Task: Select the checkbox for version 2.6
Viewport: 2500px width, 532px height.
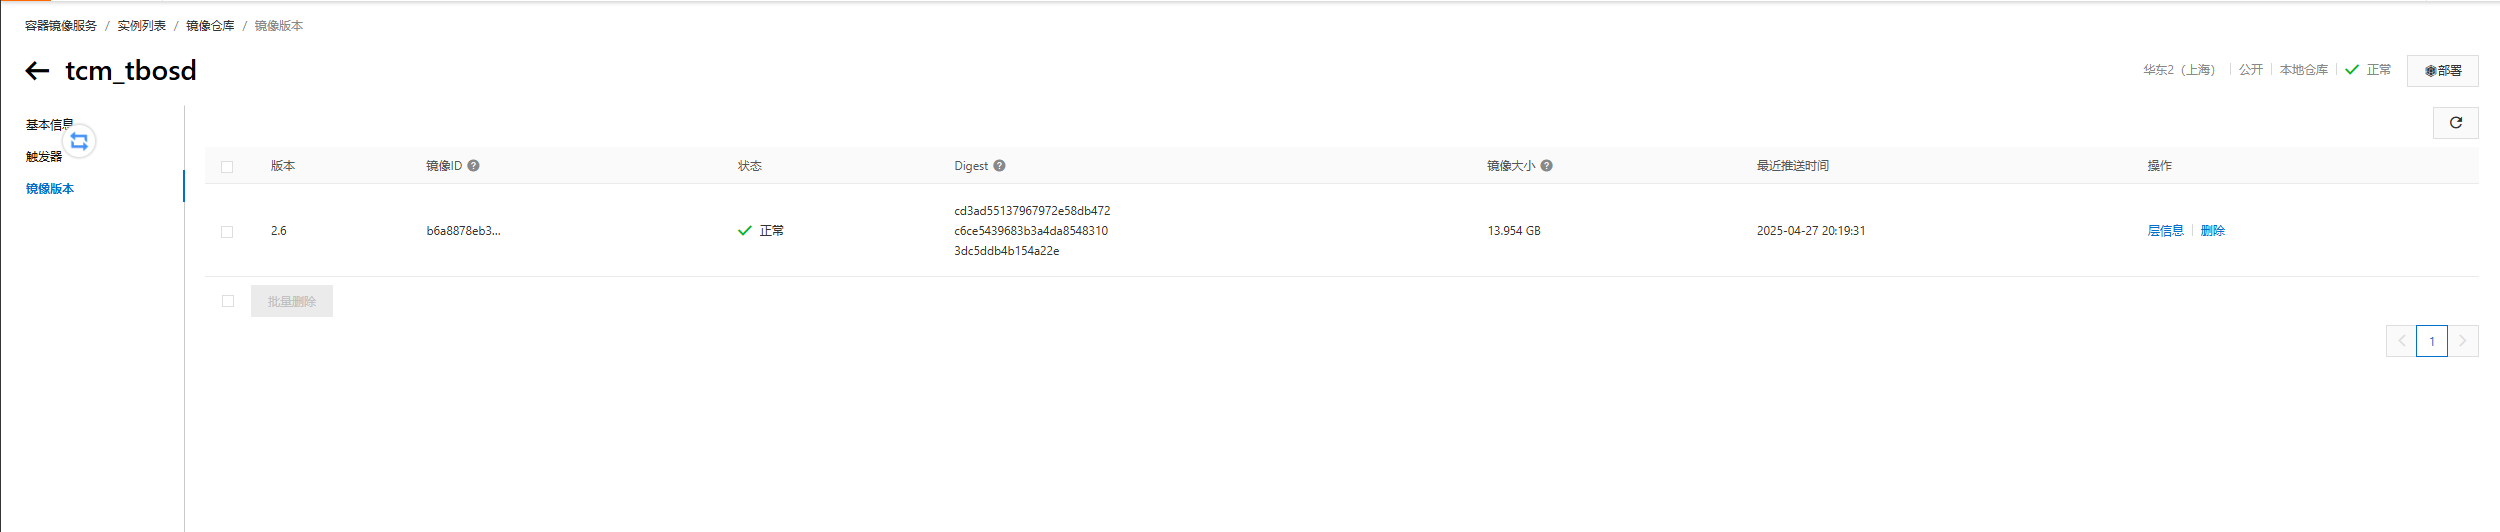Action: coord(227,232)
